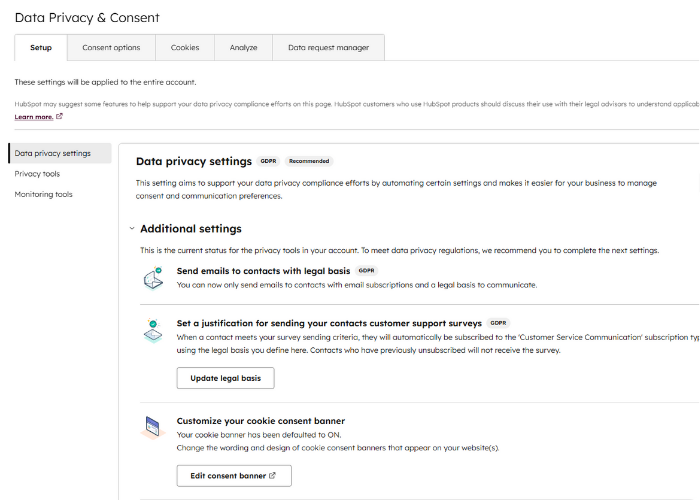Viewport: 700px width, 500px height.
Task: Open the Cookies tab
Action: (x=185, y=47)
